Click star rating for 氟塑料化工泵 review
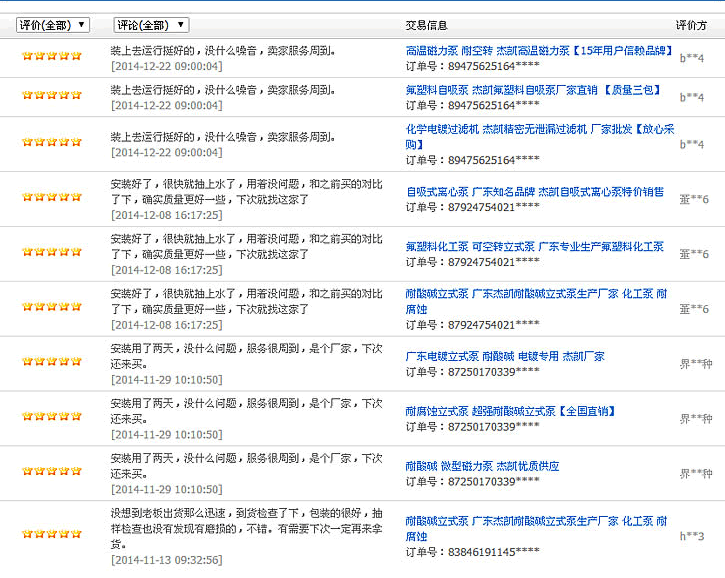This screenshot has height=578, width=725. 52,252
